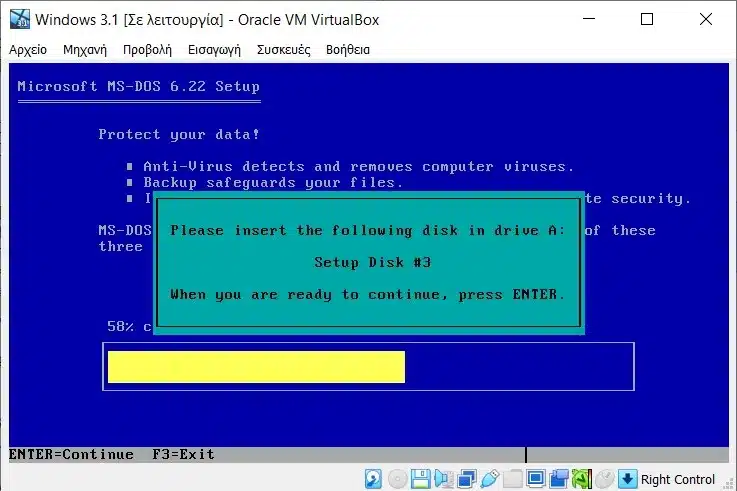The image size is (737, 491).
Task: Click the Setup Disk #3 text
Action: tap(372, 262)
